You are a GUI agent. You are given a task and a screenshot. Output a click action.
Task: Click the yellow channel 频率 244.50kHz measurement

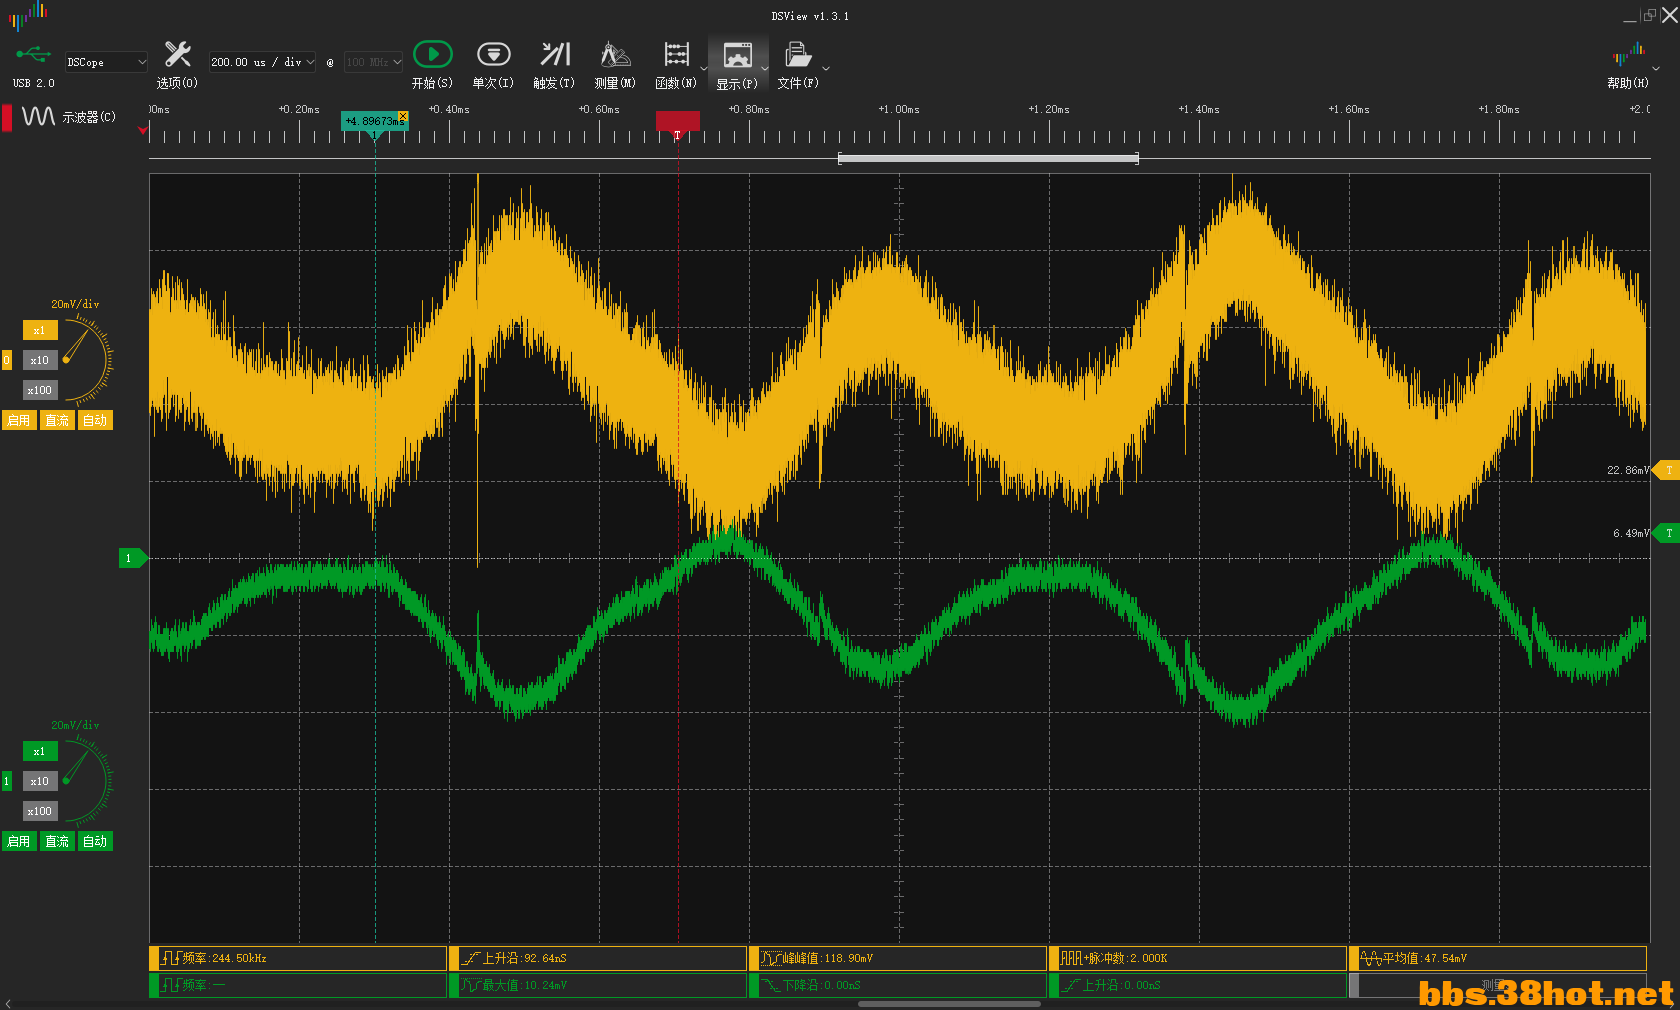pyautogui.click(x=298, y=958)
